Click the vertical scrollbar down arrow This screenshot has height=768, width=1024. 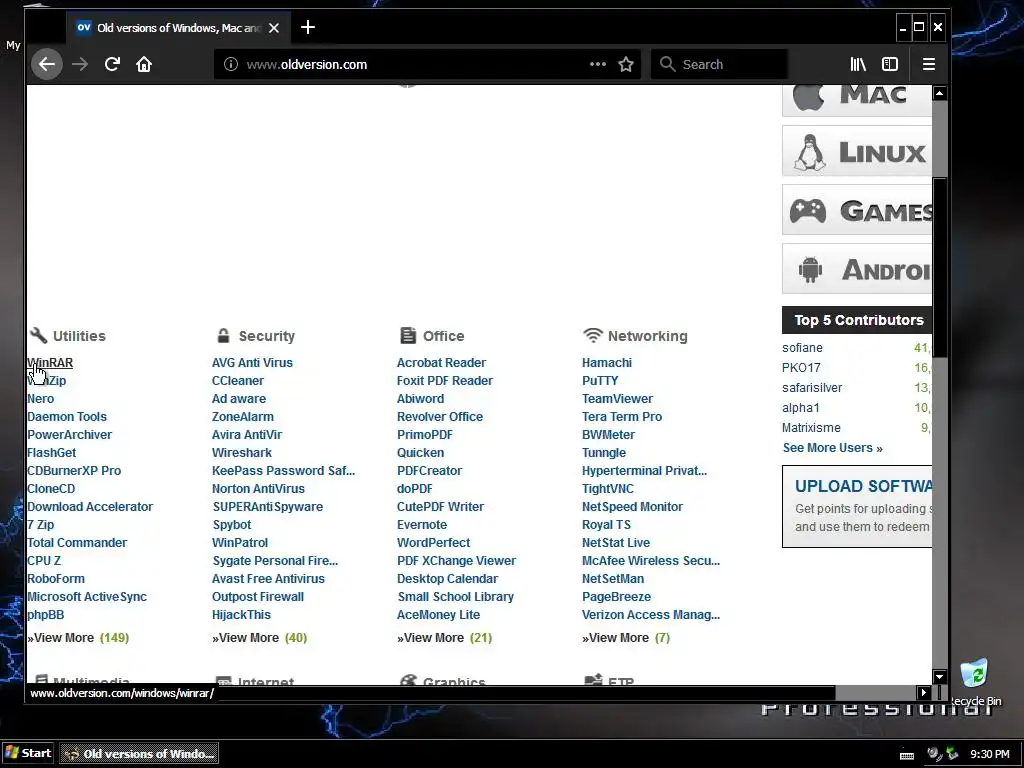pyautogui.click(x=940, y=677)
